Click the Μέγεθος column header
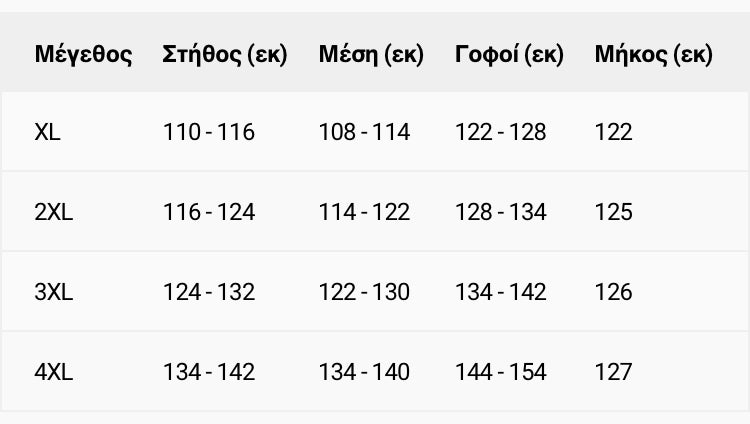Image resolution: width=750 pixels, height=424 pixels. (83, 54)
